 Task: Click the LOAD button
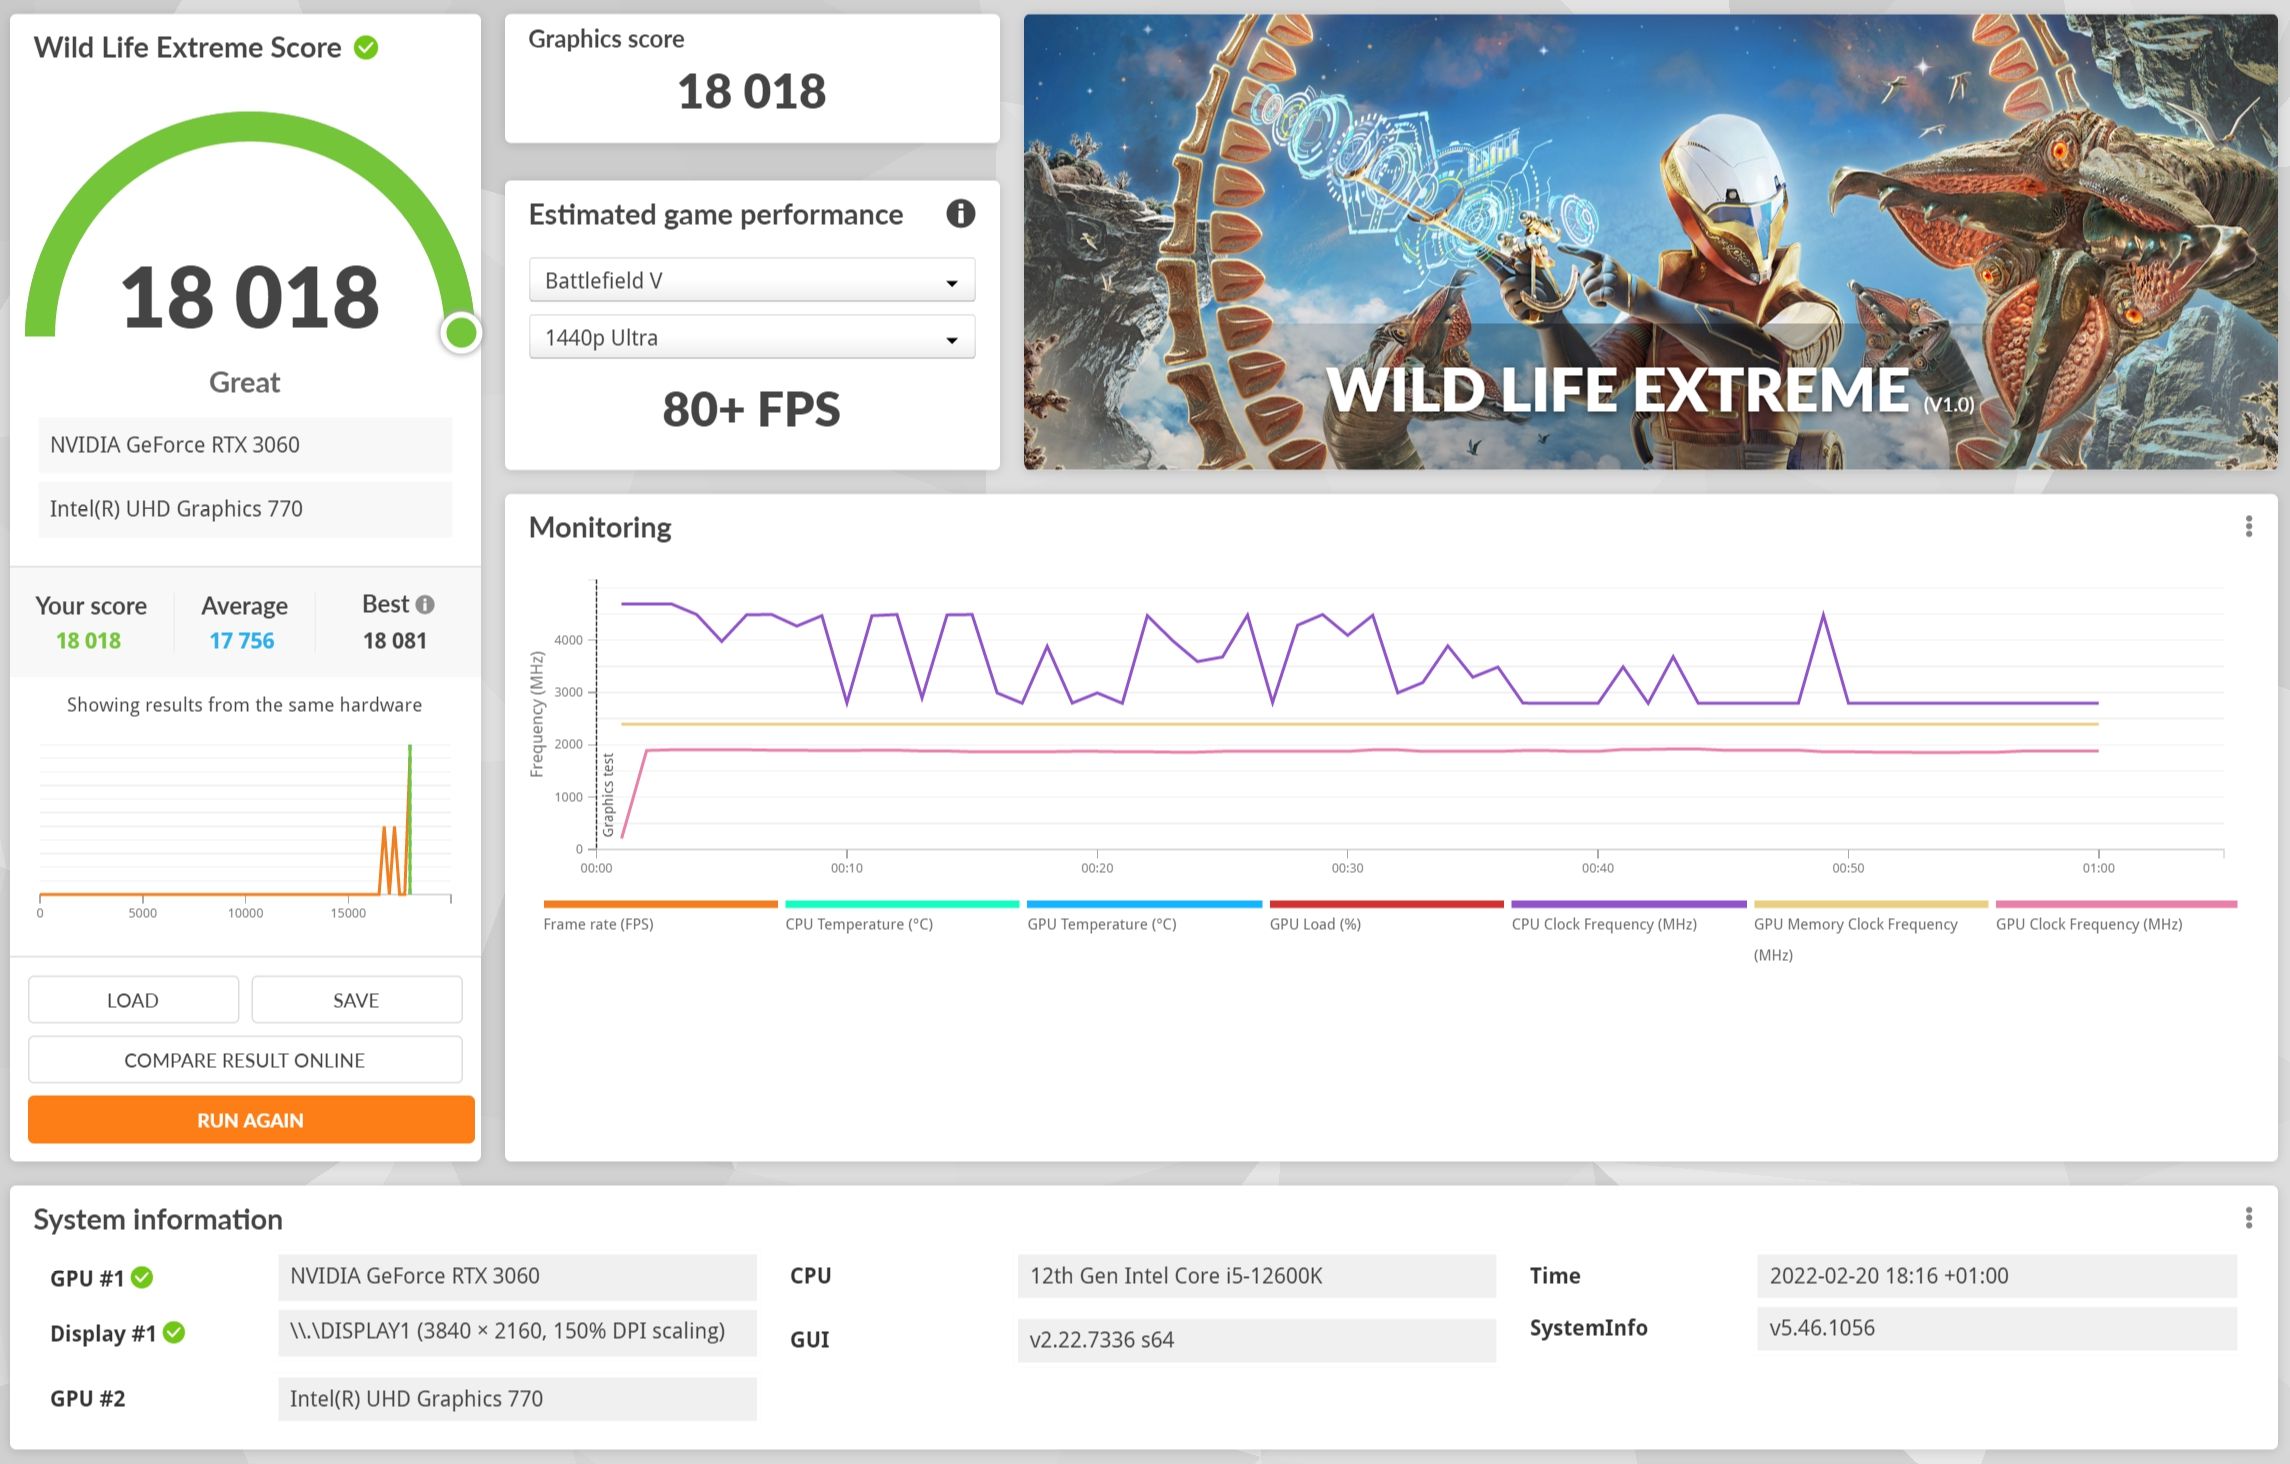click(133, 999)
